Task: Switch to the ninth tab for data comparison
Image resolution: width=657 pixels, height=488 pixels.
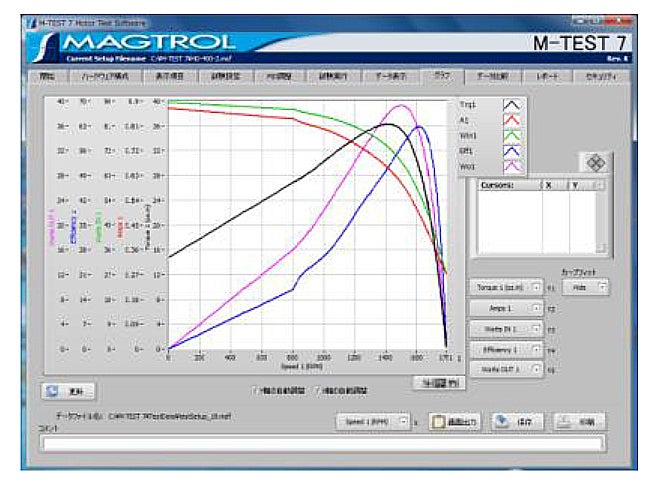Action: coord(493,77)
